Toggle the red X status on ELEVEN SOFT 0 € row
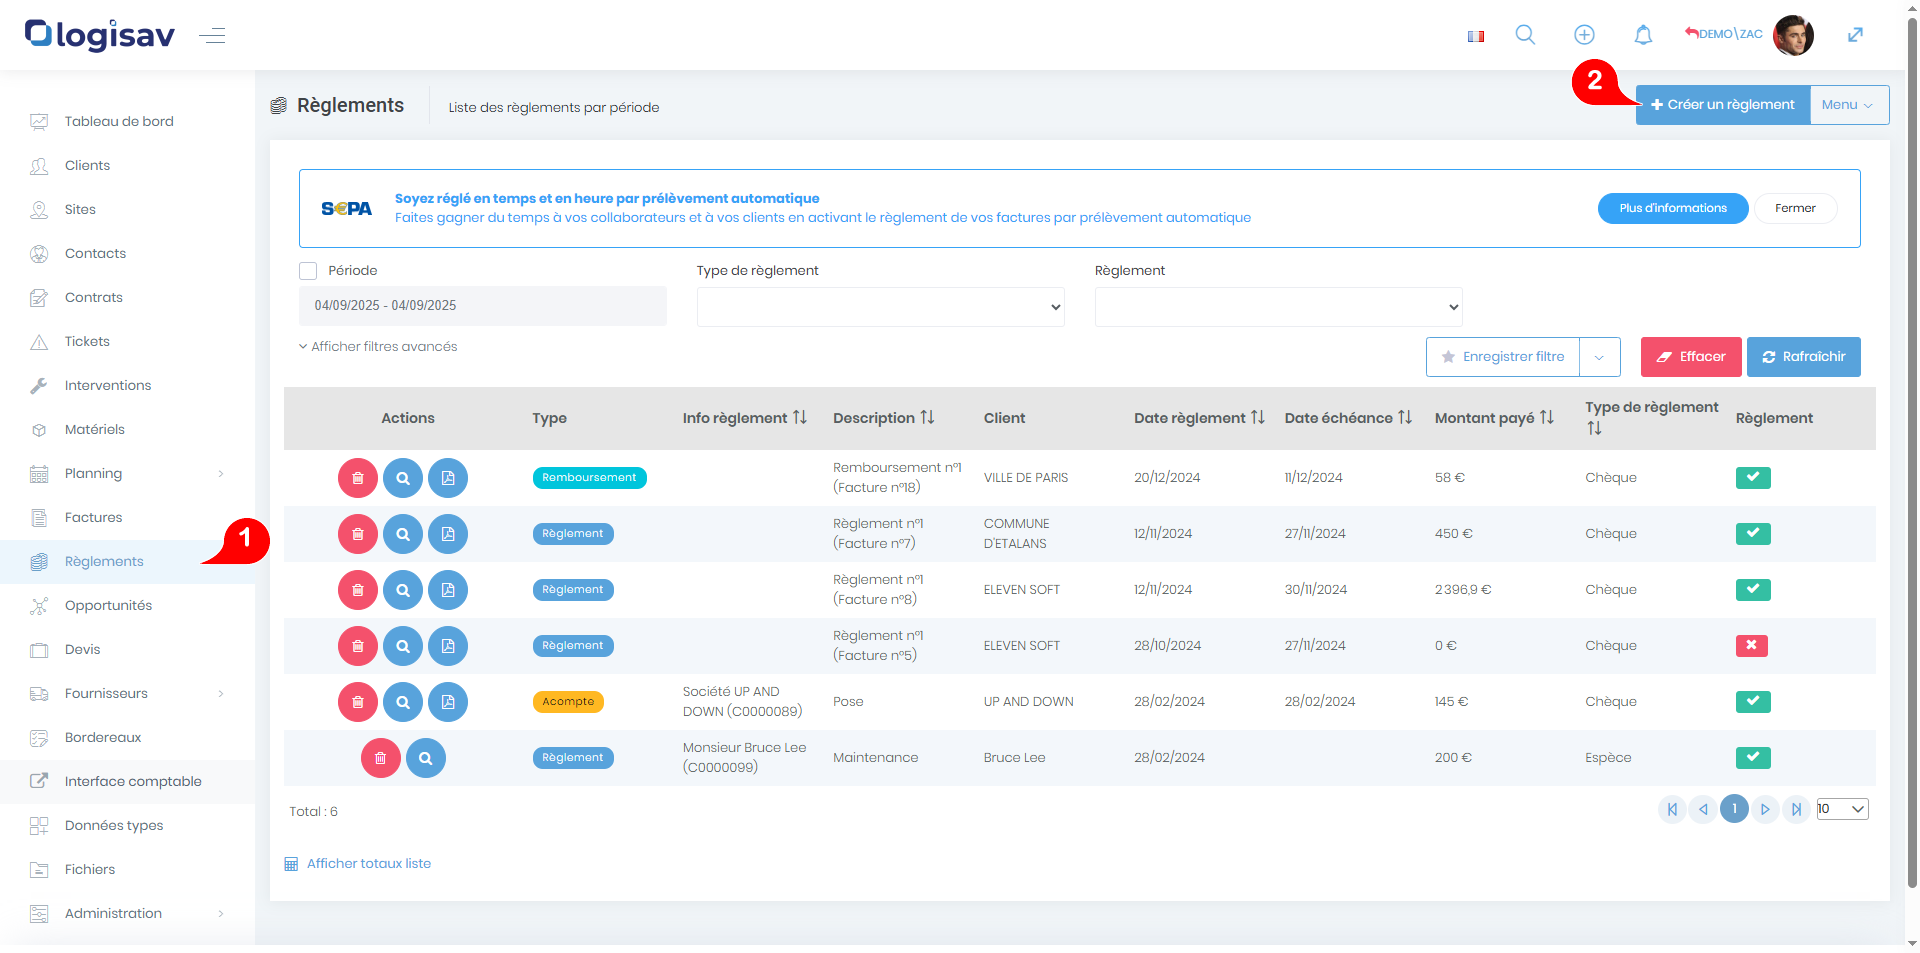The height and width of the screenshot is (953, 1920). 1751,646
